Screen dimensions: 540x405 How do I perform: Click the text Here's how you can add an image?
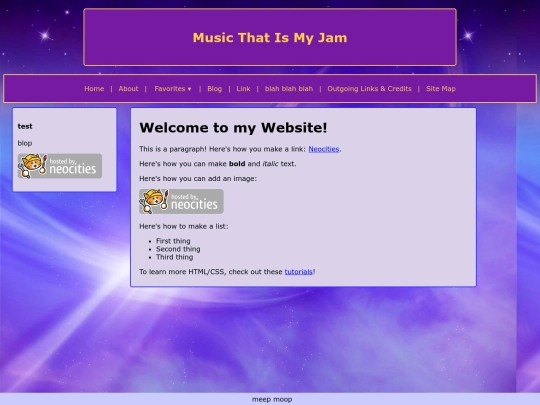198,179
